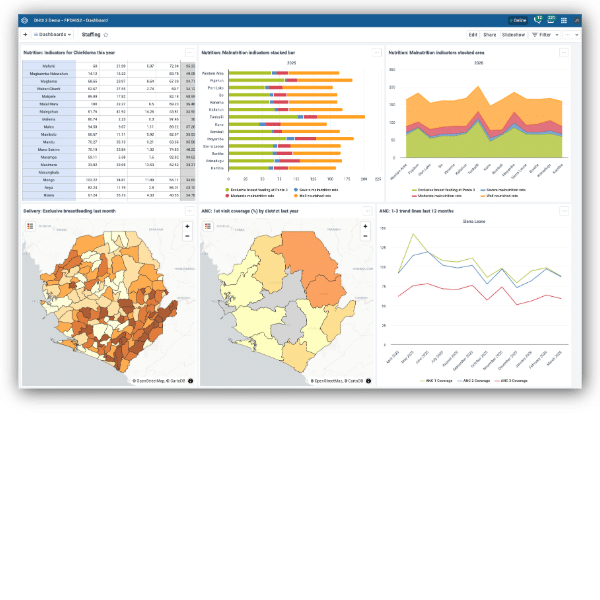Click the Edit button
Screen dimensions: 600x600
point(472,34)
